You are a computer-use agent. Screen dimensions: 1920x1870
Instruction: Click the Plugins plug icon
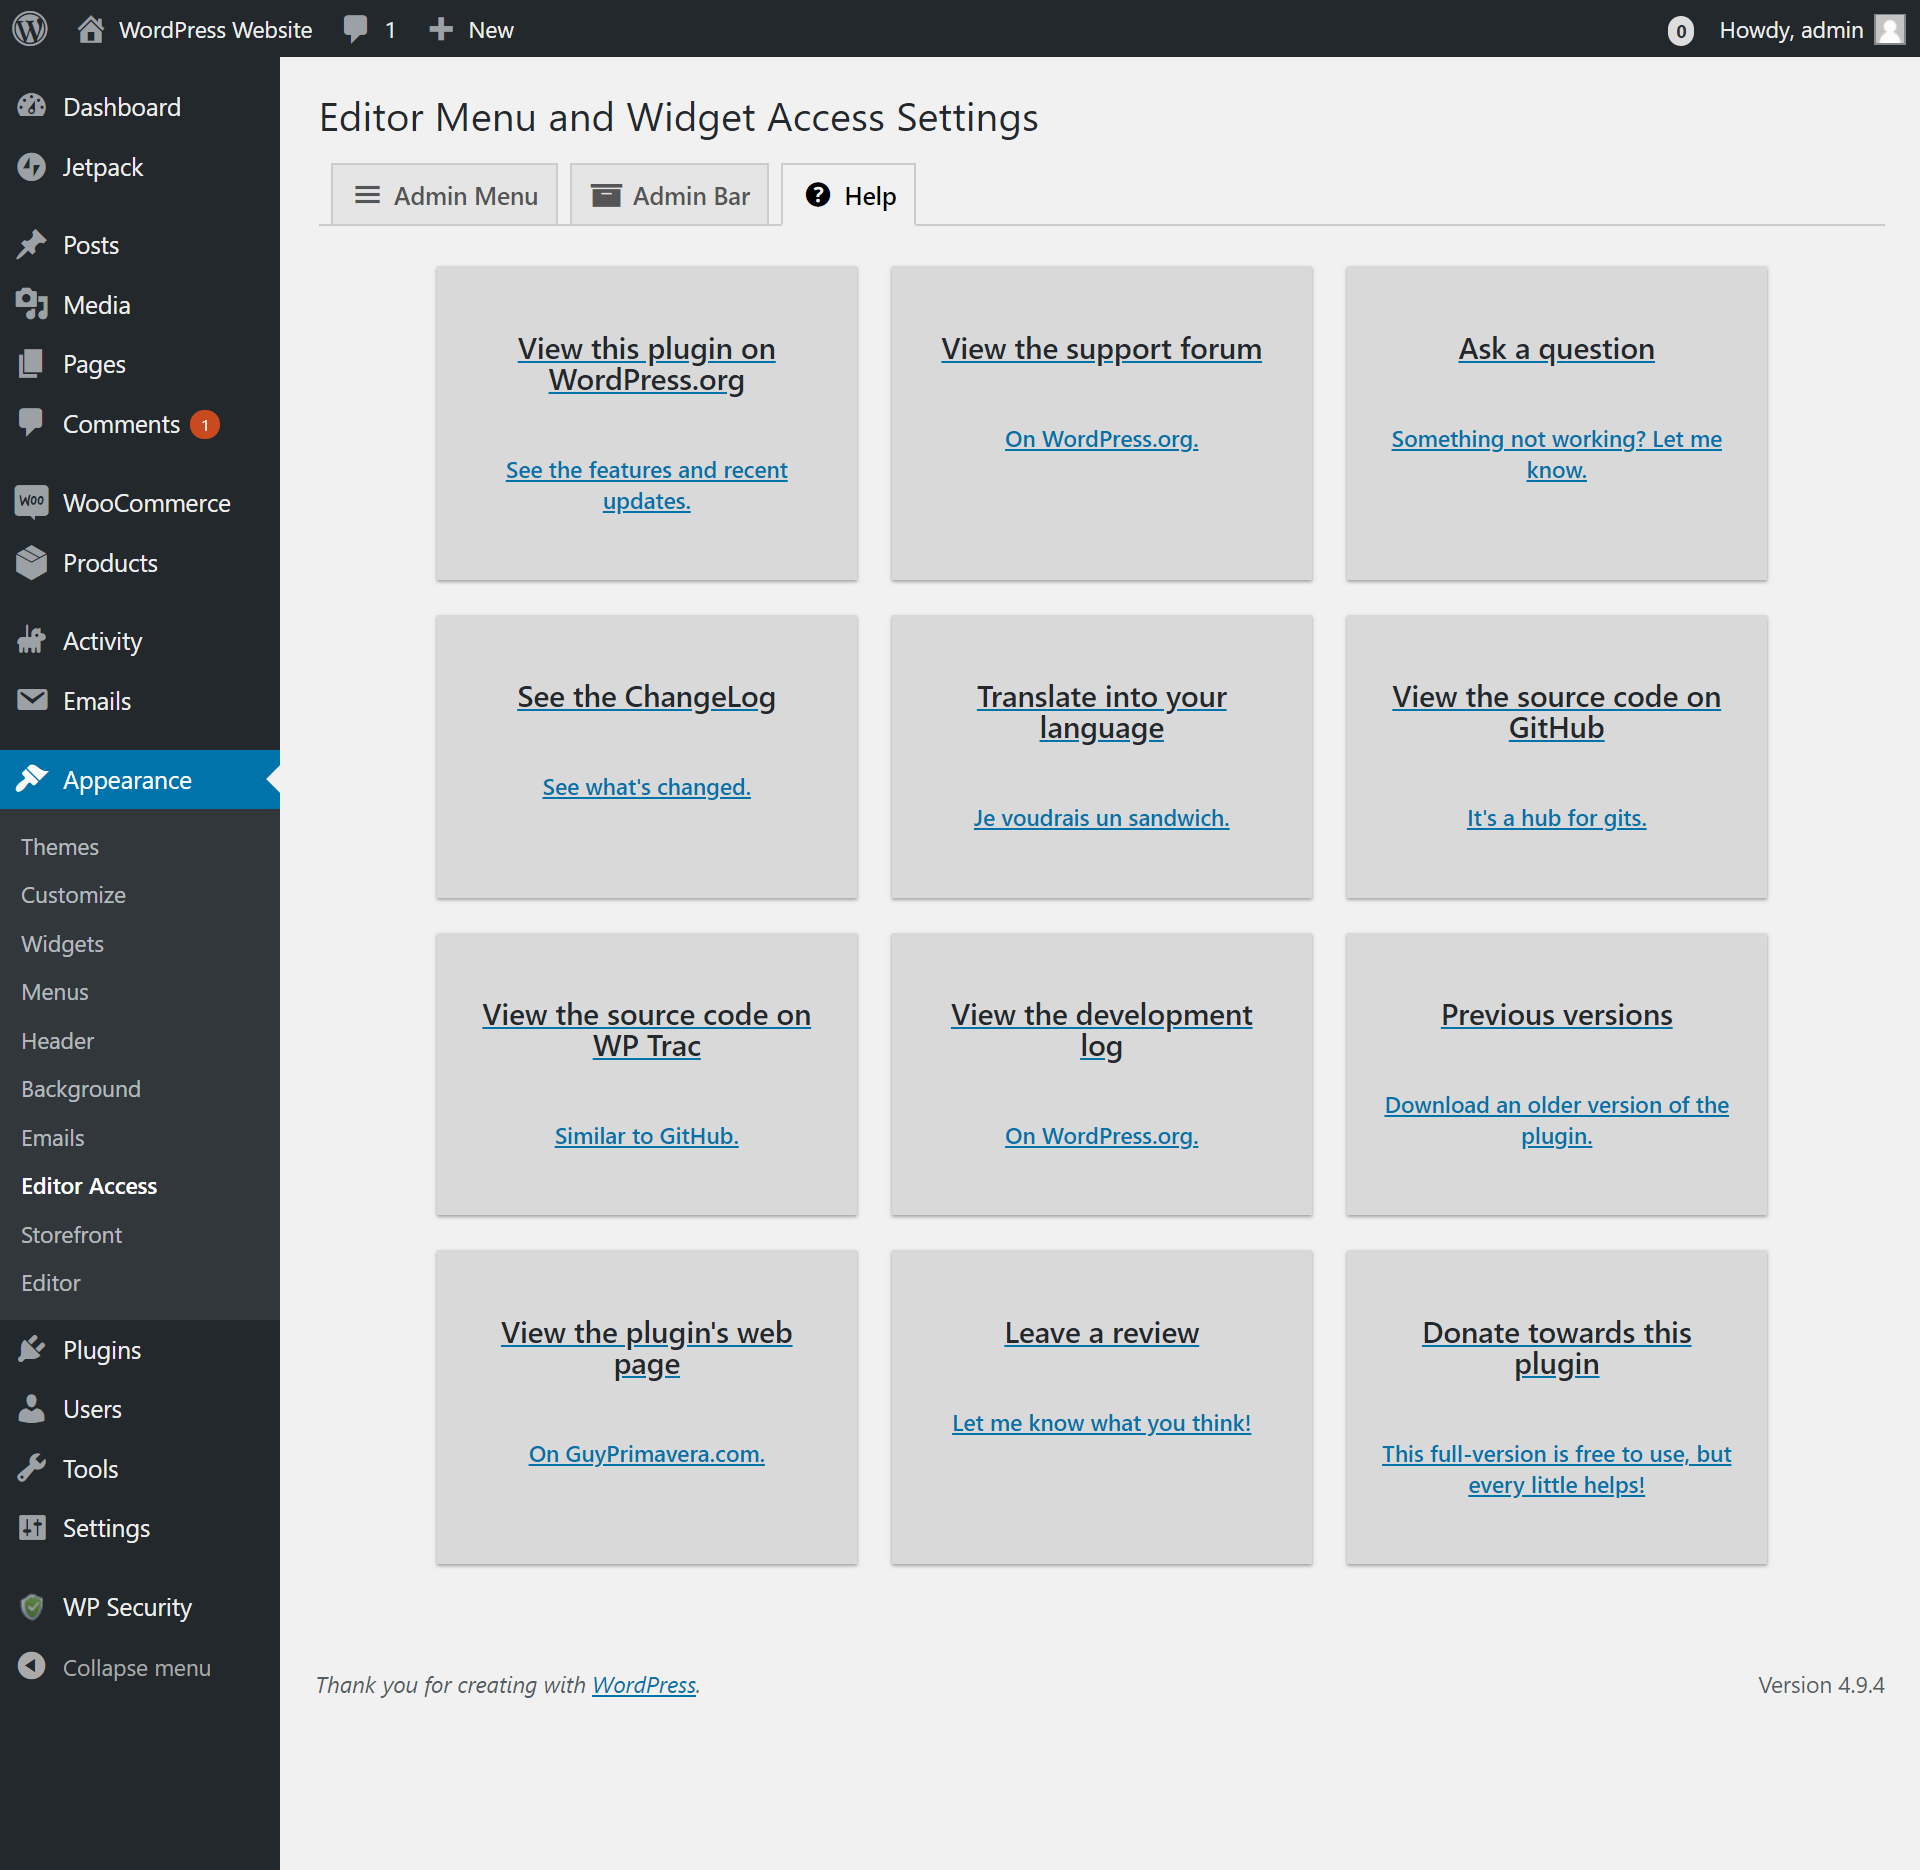(32, 1349)
